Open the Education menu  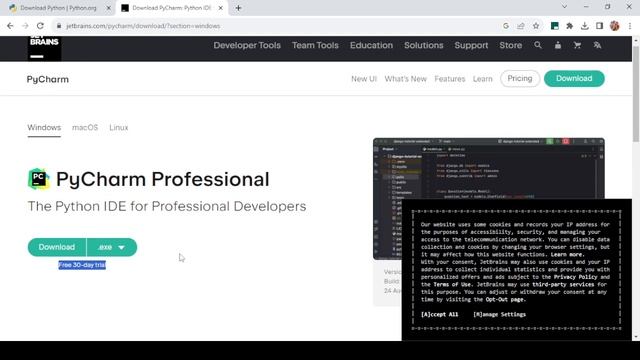point(371,45)
